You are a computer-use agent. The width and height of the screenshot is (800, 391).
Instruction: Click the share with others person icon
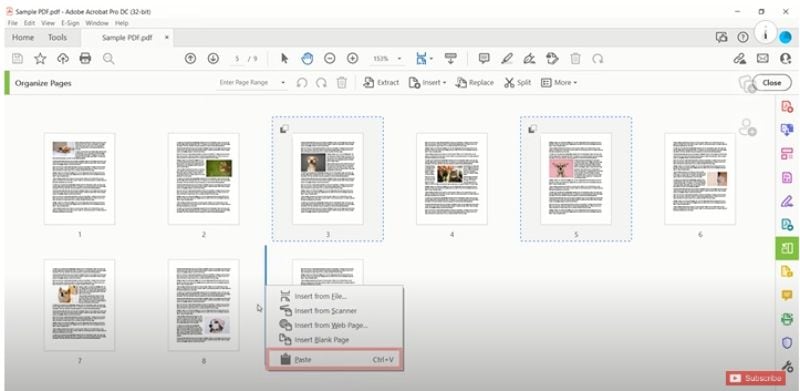tap(786, 59)
